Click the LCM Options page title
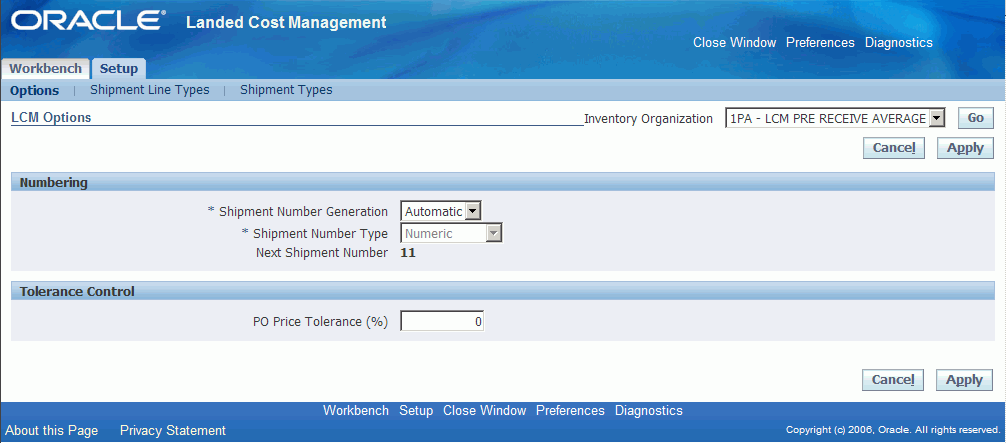Screen dimensions: 1006x443 (51, 117)
